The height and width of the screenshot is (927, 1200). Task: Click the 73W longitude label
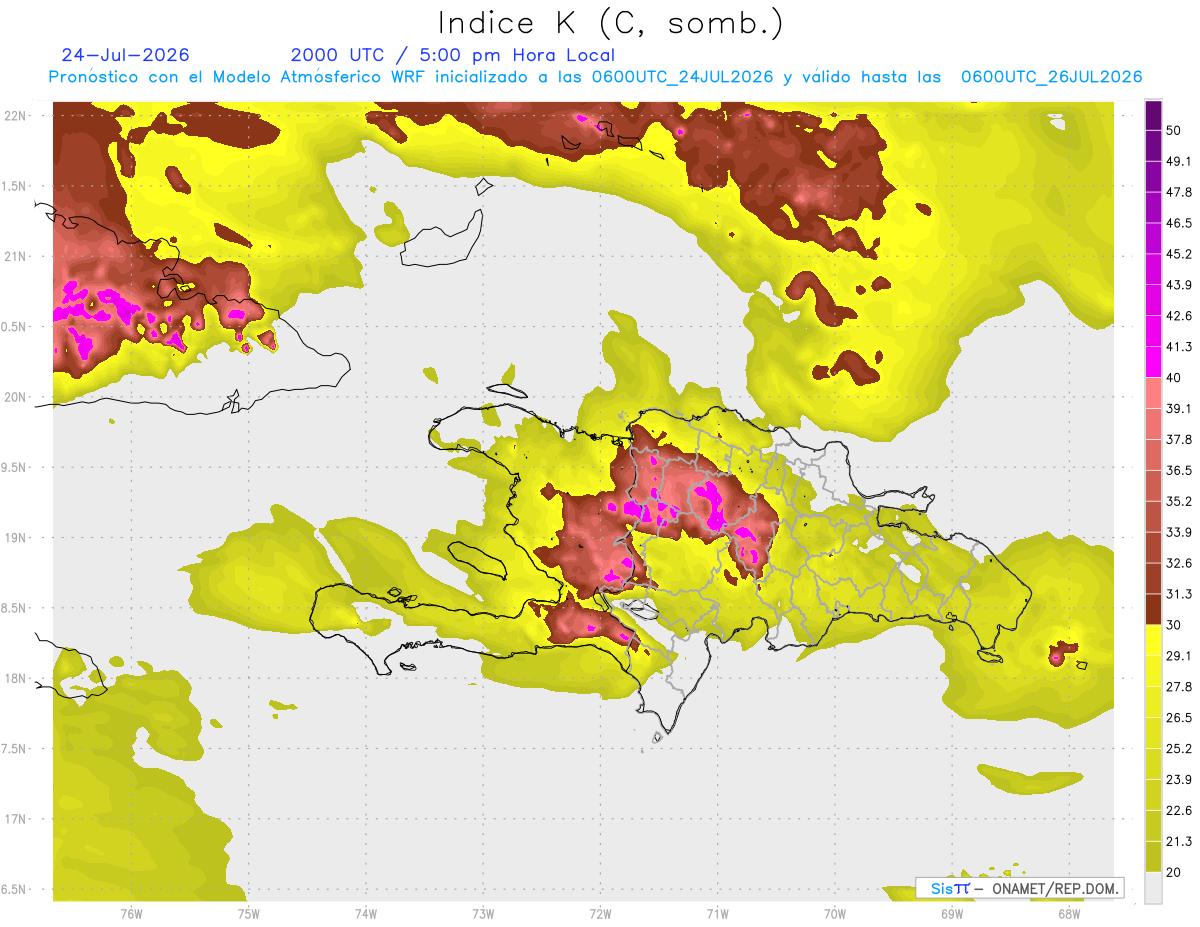(x=483, y=913)
